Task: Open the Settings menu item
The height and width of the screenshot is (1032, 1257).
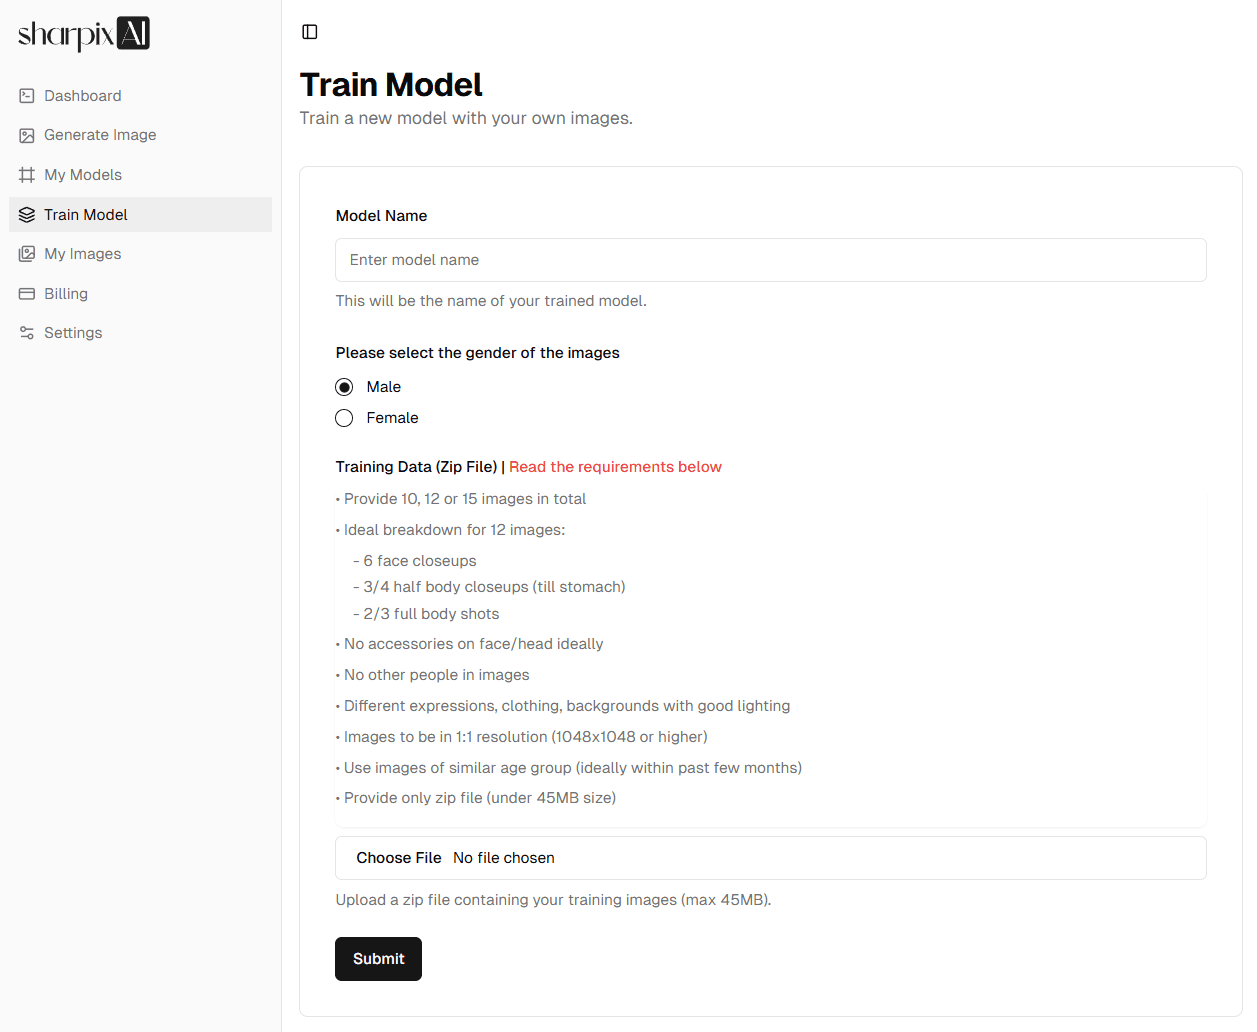Action: coord(73,333)
